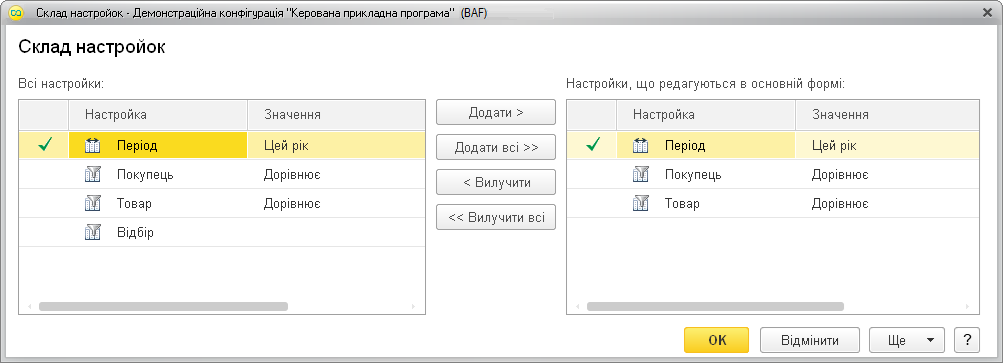This screenshot has height=363, width=1003.
Task: Click the Період period icon in left list
Action: tap(93, 145)
